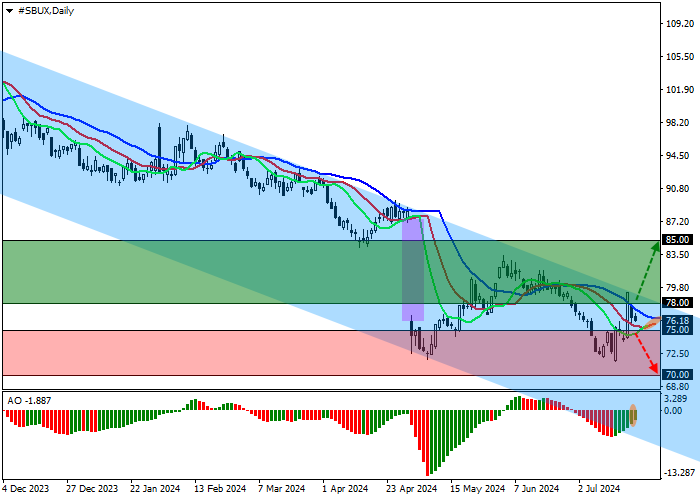
Task: Select the 85.00 price level label
Action: coord(677,240)
